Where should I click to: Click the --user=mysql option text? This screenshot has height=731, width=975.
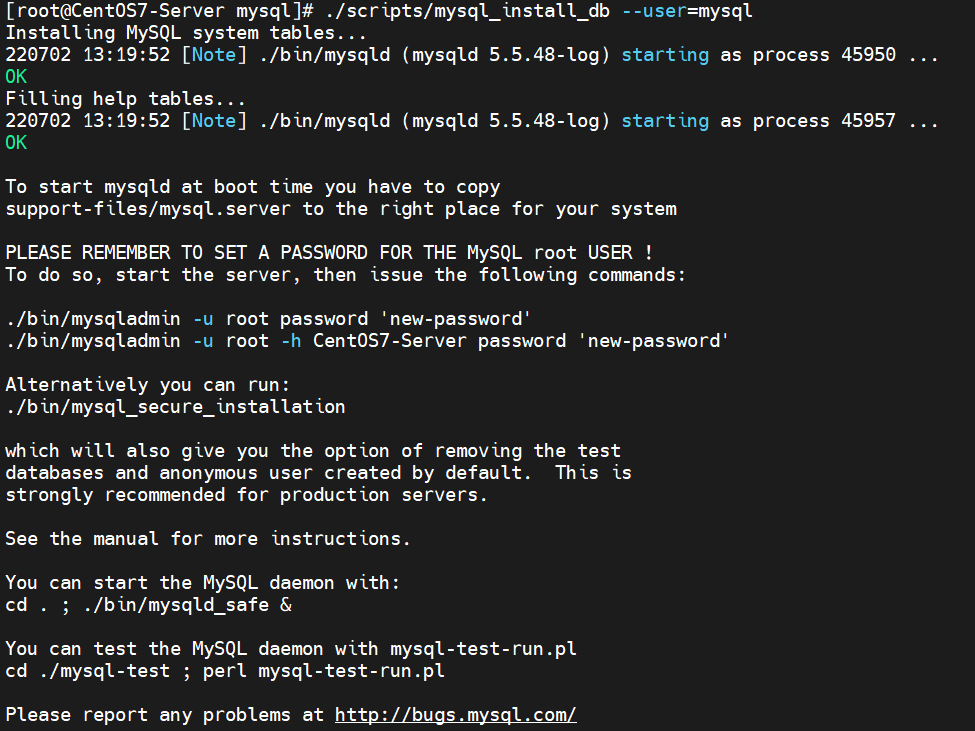point(687,11)
